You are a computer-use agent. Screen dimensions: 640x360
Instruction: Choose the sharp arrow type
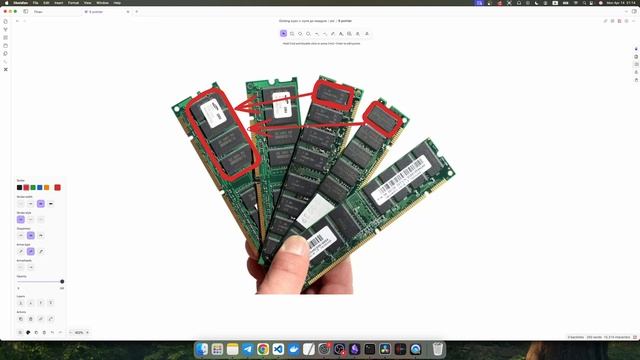(x=21, y=251)
